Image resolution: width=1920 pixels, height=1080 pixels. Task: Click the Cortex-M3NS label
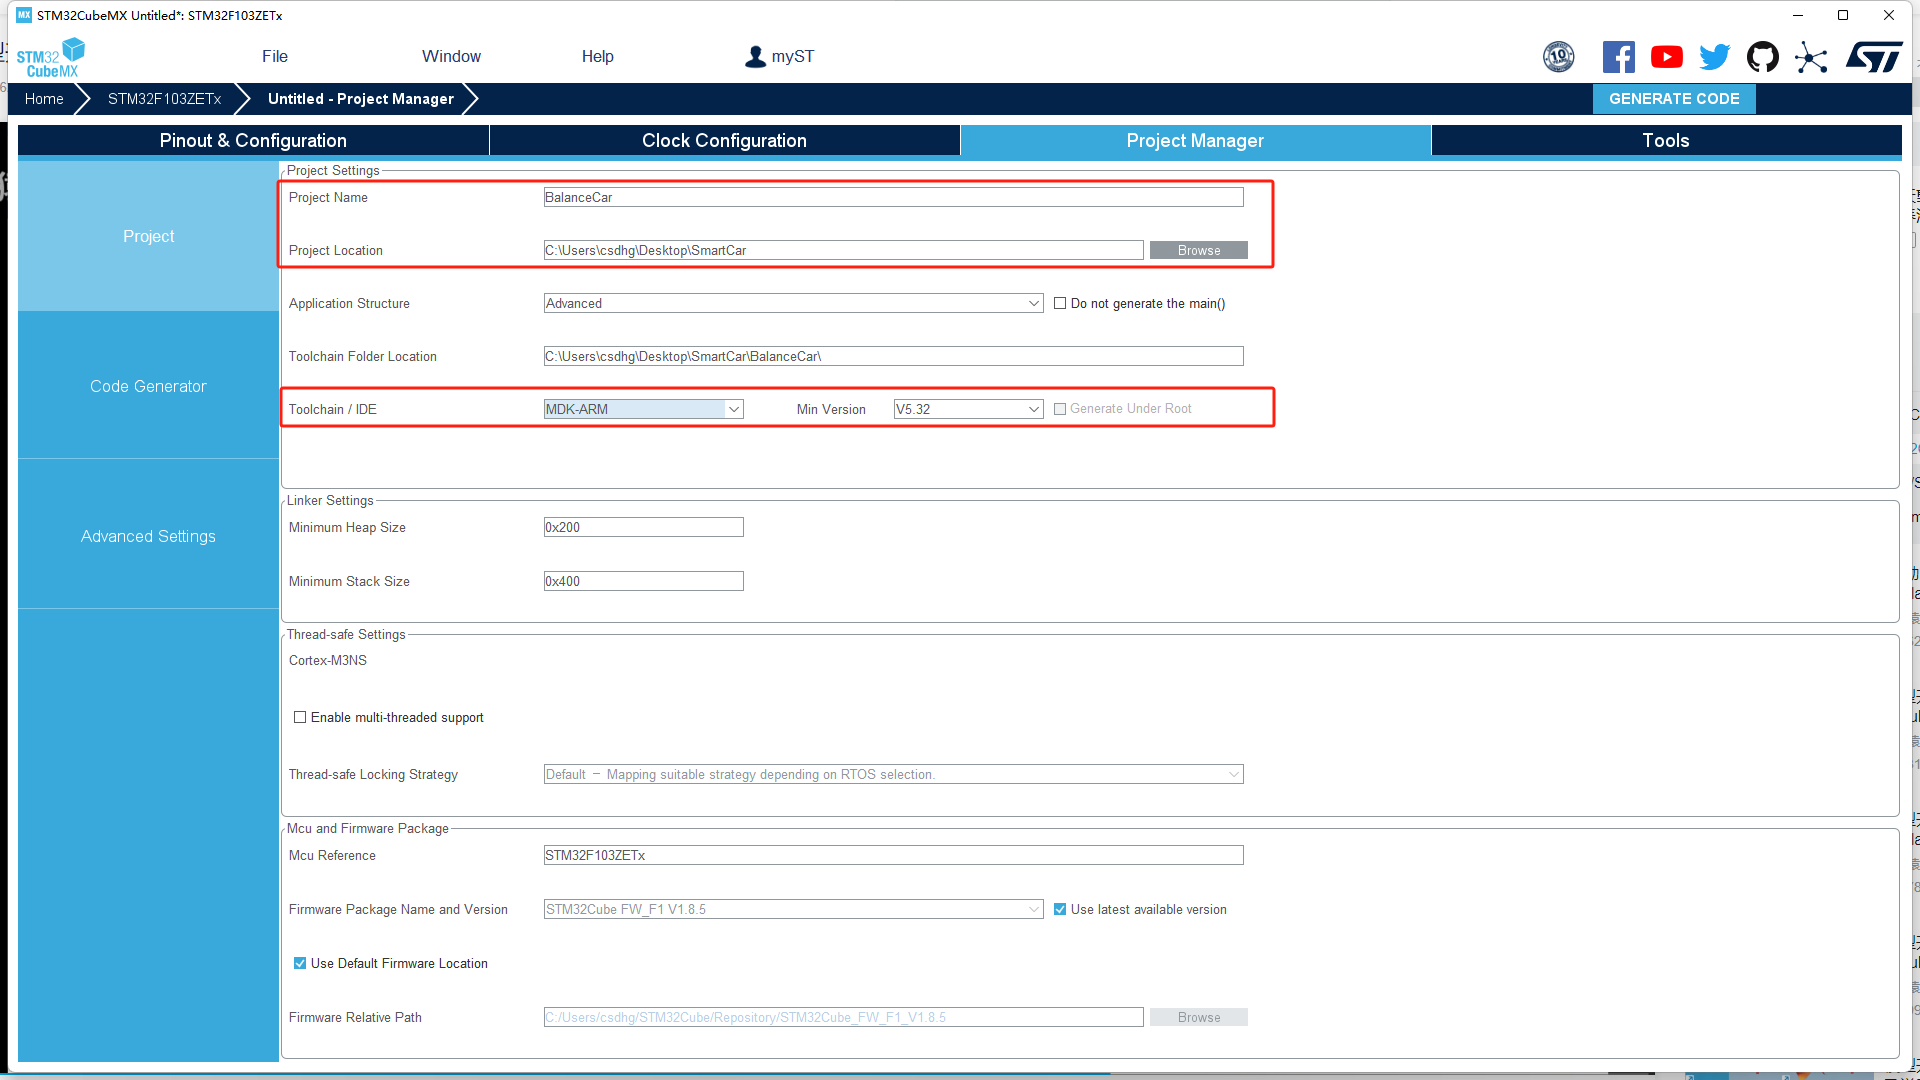point(328,661)
